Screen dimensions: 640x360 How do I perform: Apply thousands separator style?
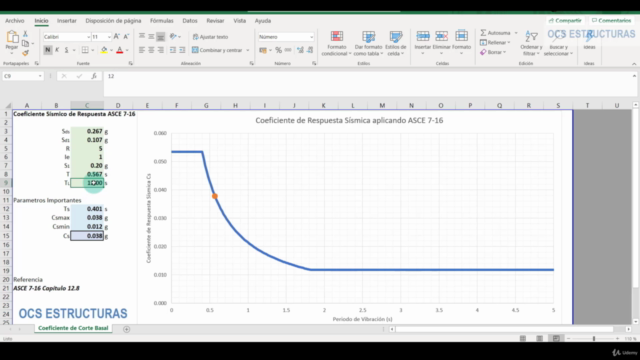(x=288, y=50)
